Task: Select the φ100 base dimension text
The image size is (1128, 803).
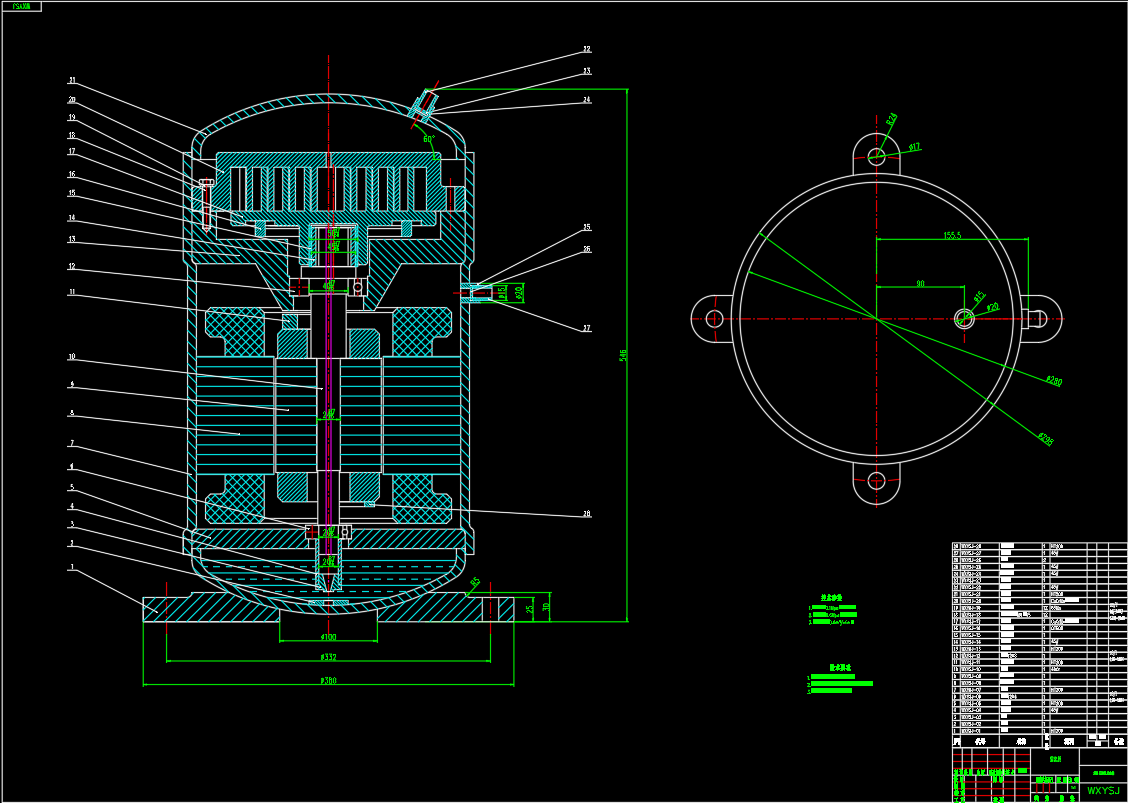Action: pyautogui.click(x=328, y=637)
